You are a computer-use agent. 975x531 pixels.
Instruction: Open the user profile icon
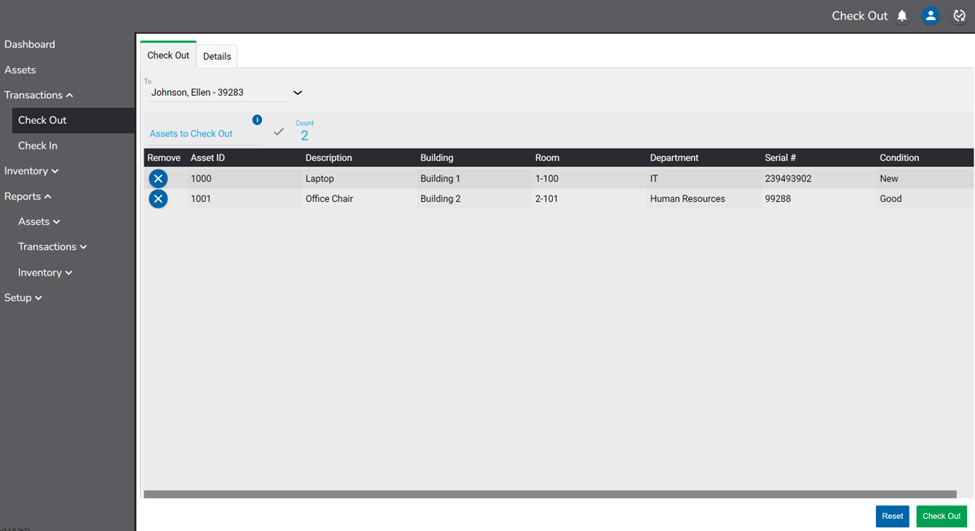[930, 16]
